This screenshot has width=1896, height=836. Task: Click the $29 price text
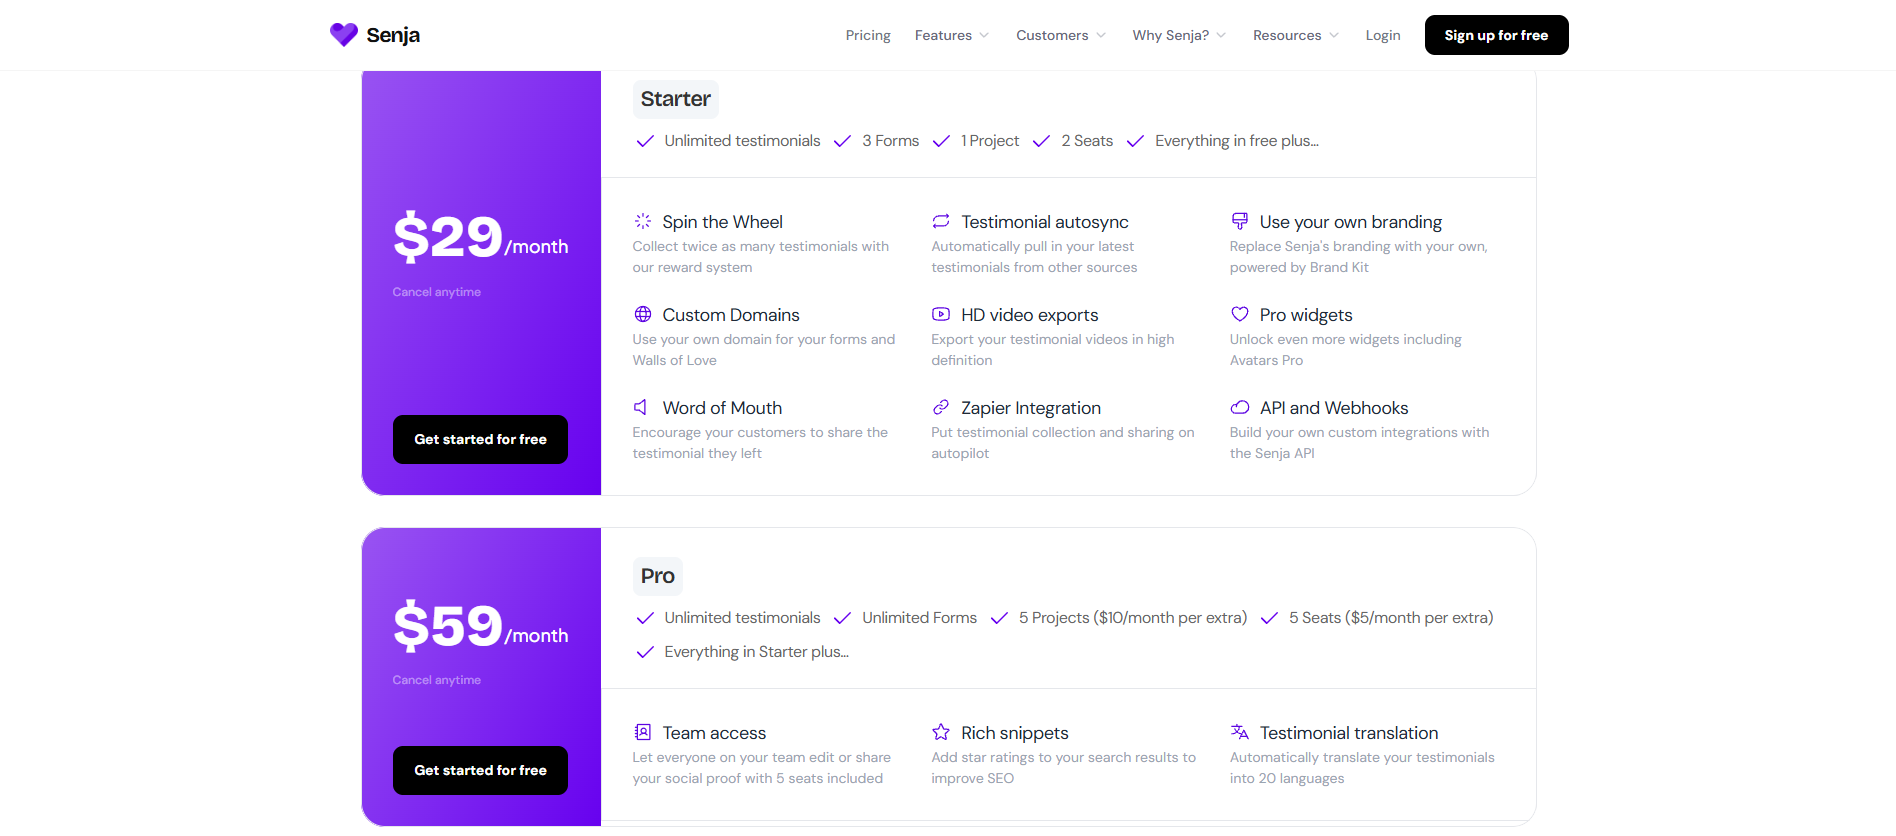[448, 237]
